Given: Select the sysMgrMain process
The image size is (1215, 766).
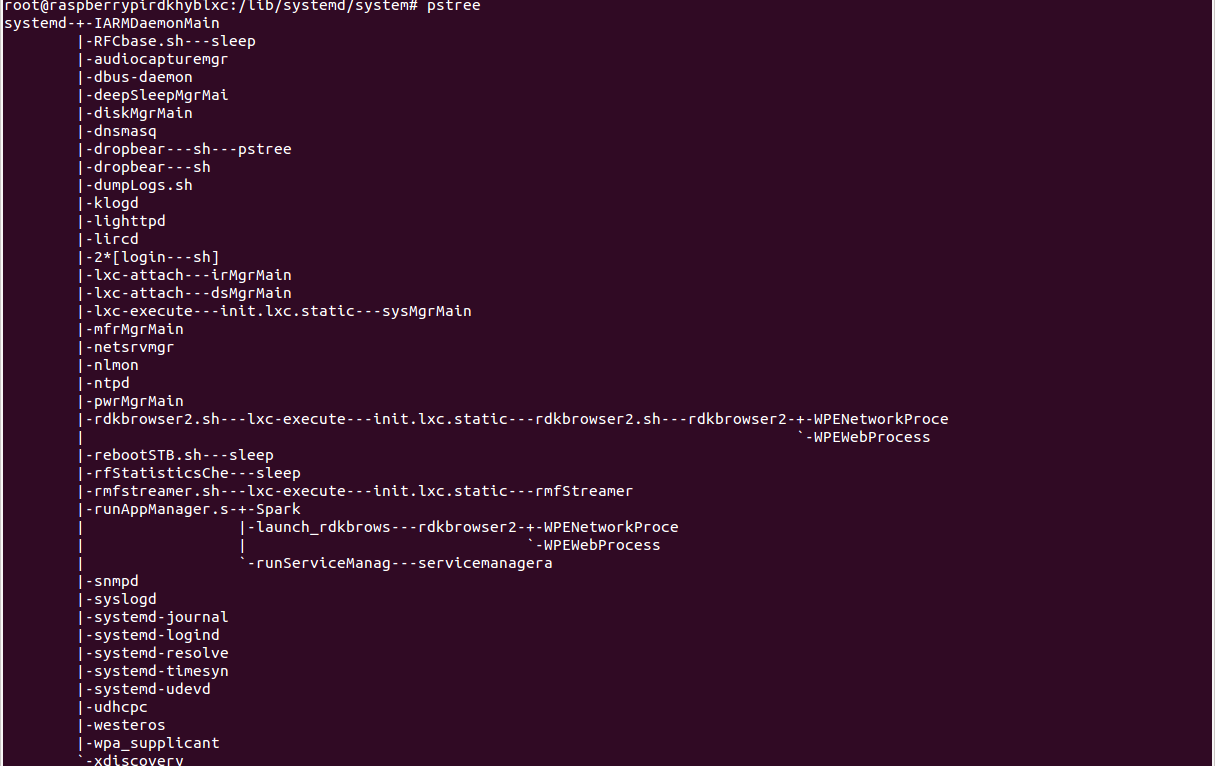Looking at the screenshot, I should [x=427, y=311].
